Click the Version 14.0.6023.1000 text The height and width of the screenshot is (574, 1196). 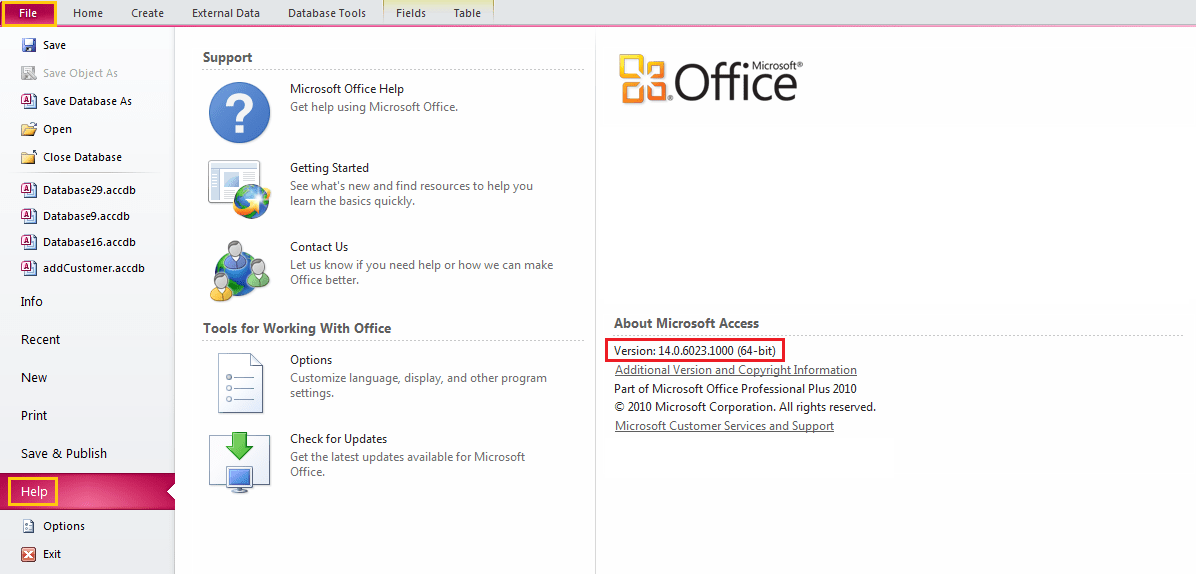pos(695,351)
